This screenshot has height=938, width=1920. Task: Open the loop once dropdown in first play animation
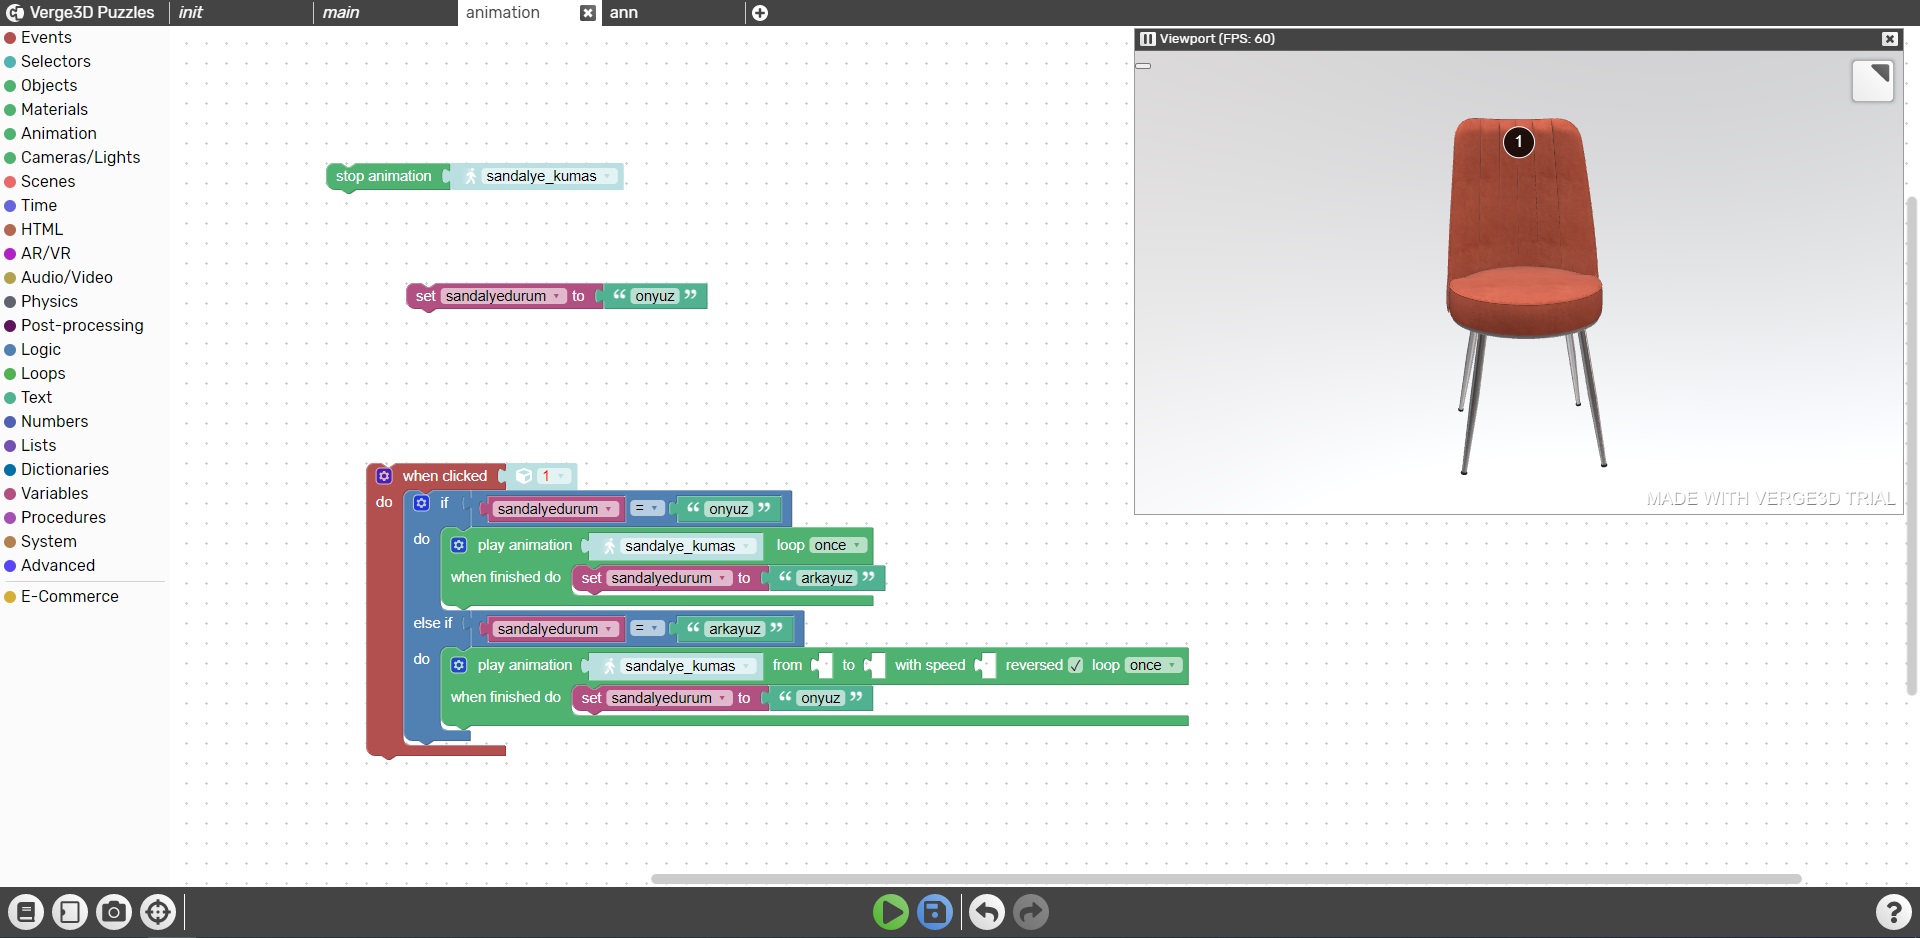838,545
